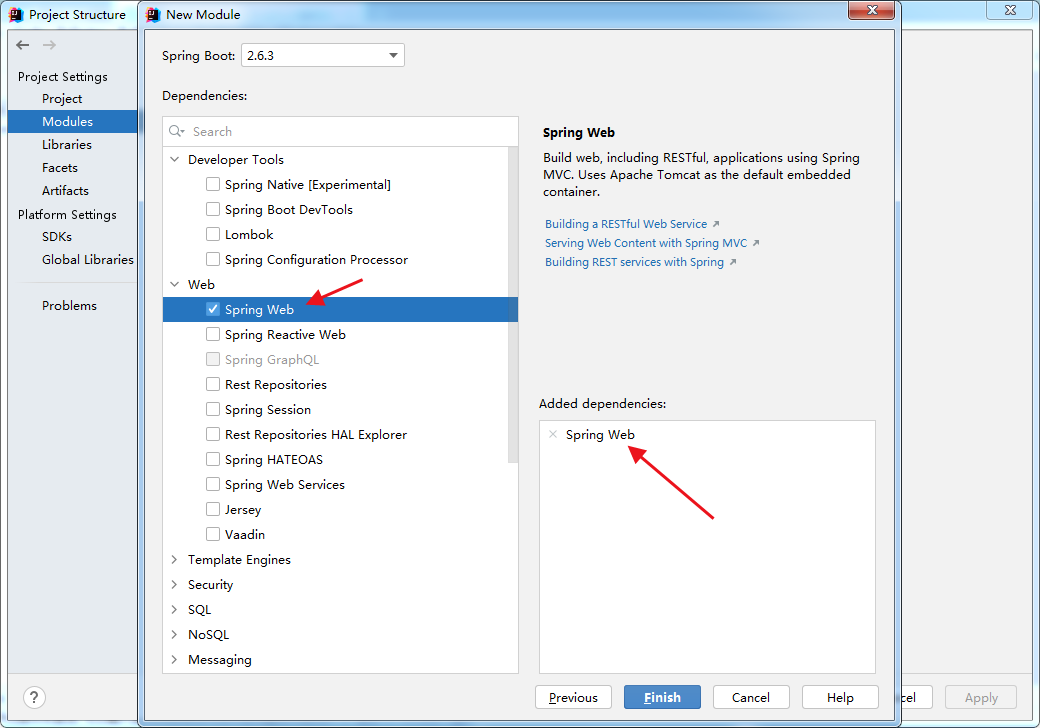
Task: Expand the NoSQL category
Action: click(174, 635)
